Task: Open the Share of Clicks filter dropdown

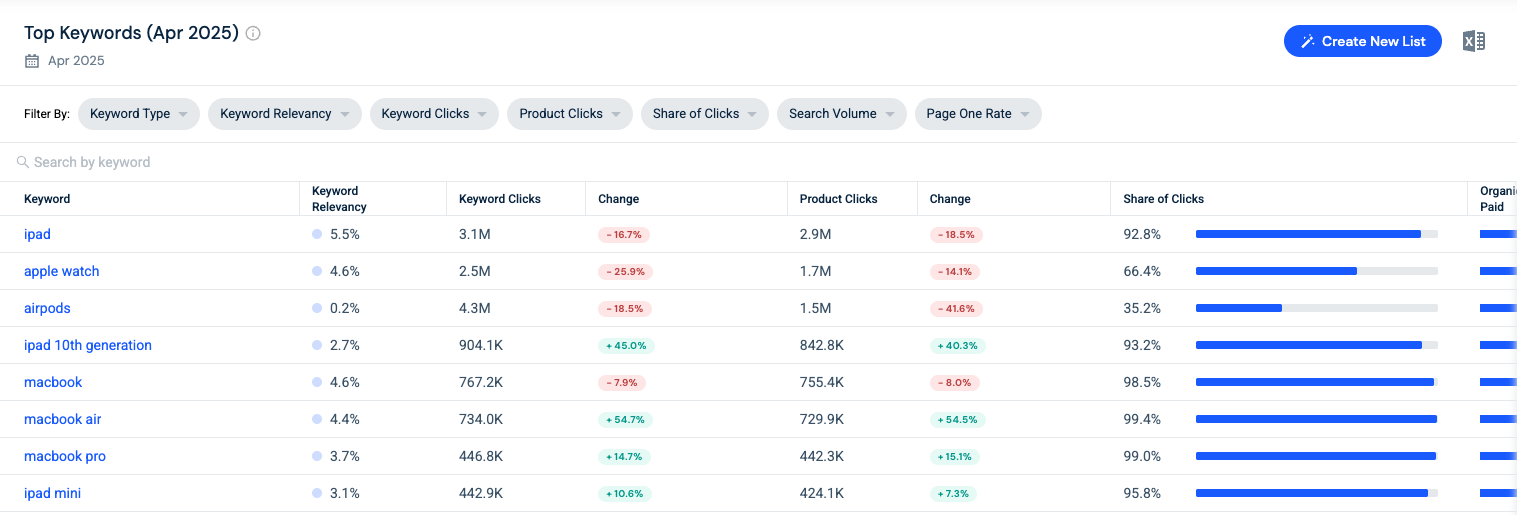Action: click(705, 114)
